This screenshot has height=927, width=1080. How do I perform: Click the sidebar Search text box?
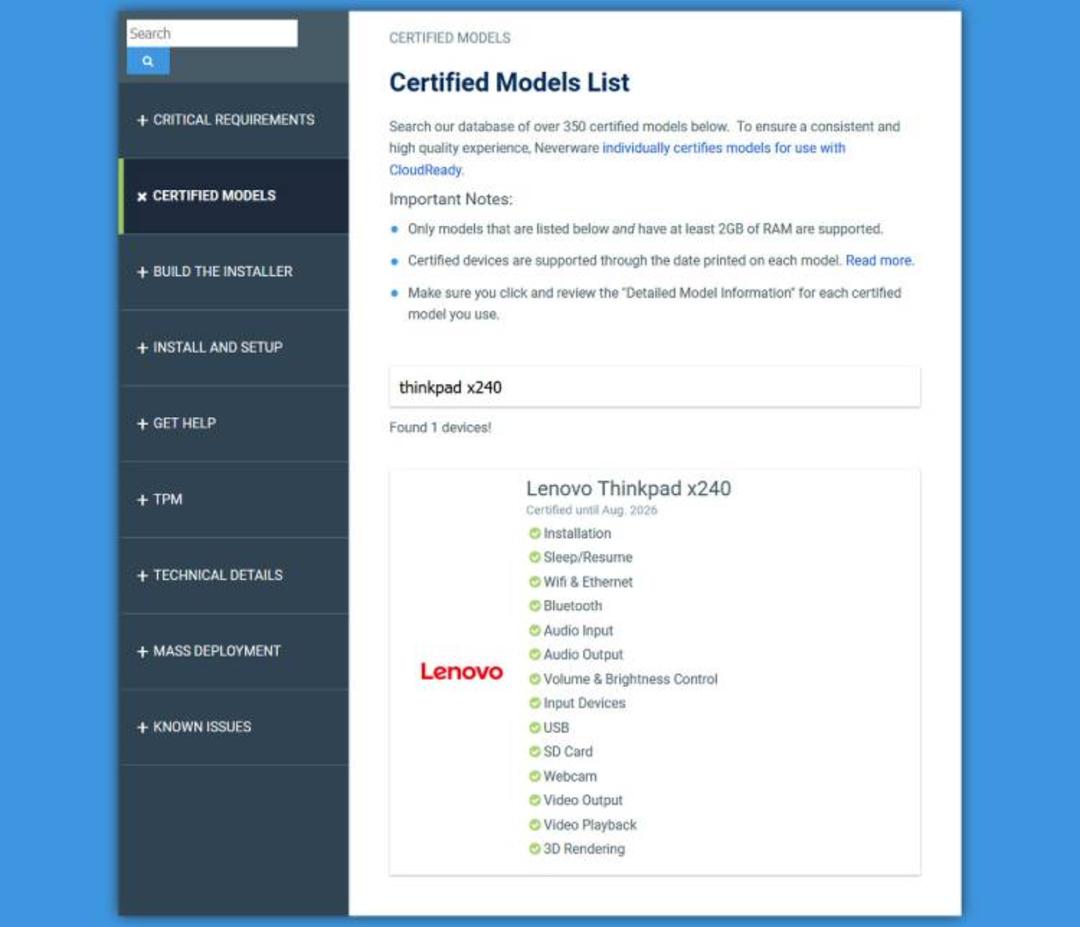click(x=212, y=33)
